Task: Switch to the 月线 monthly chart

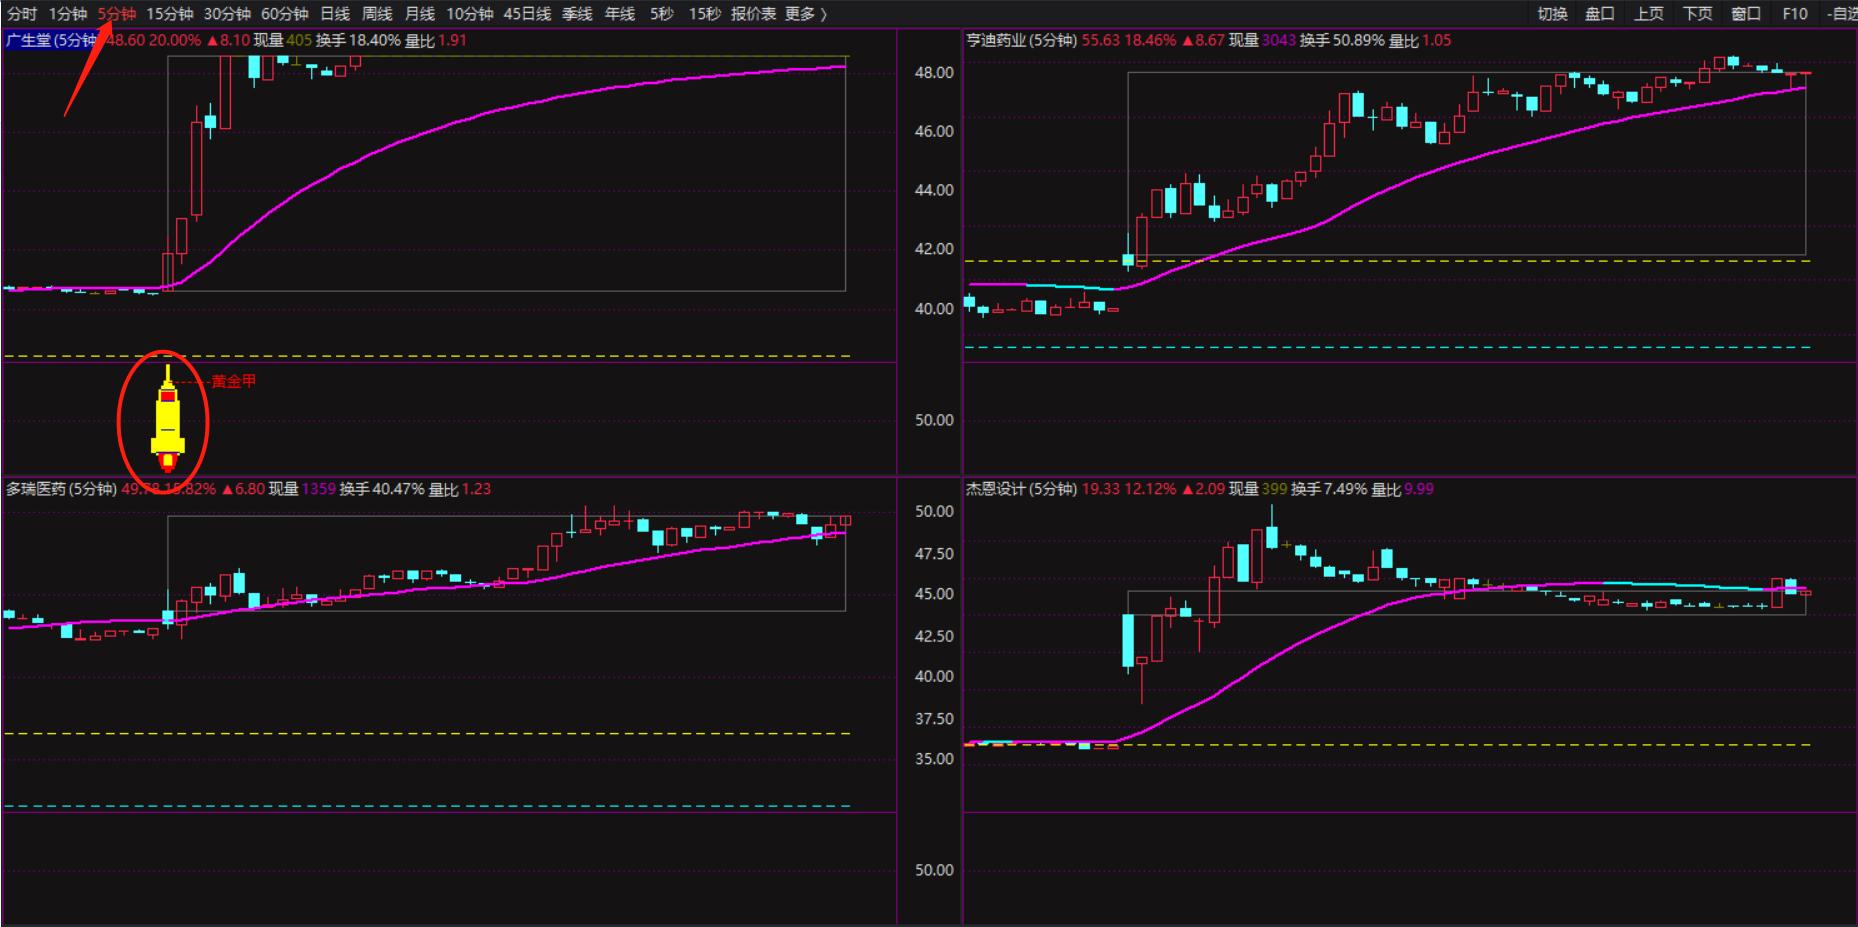Action: tap(420, 14)
